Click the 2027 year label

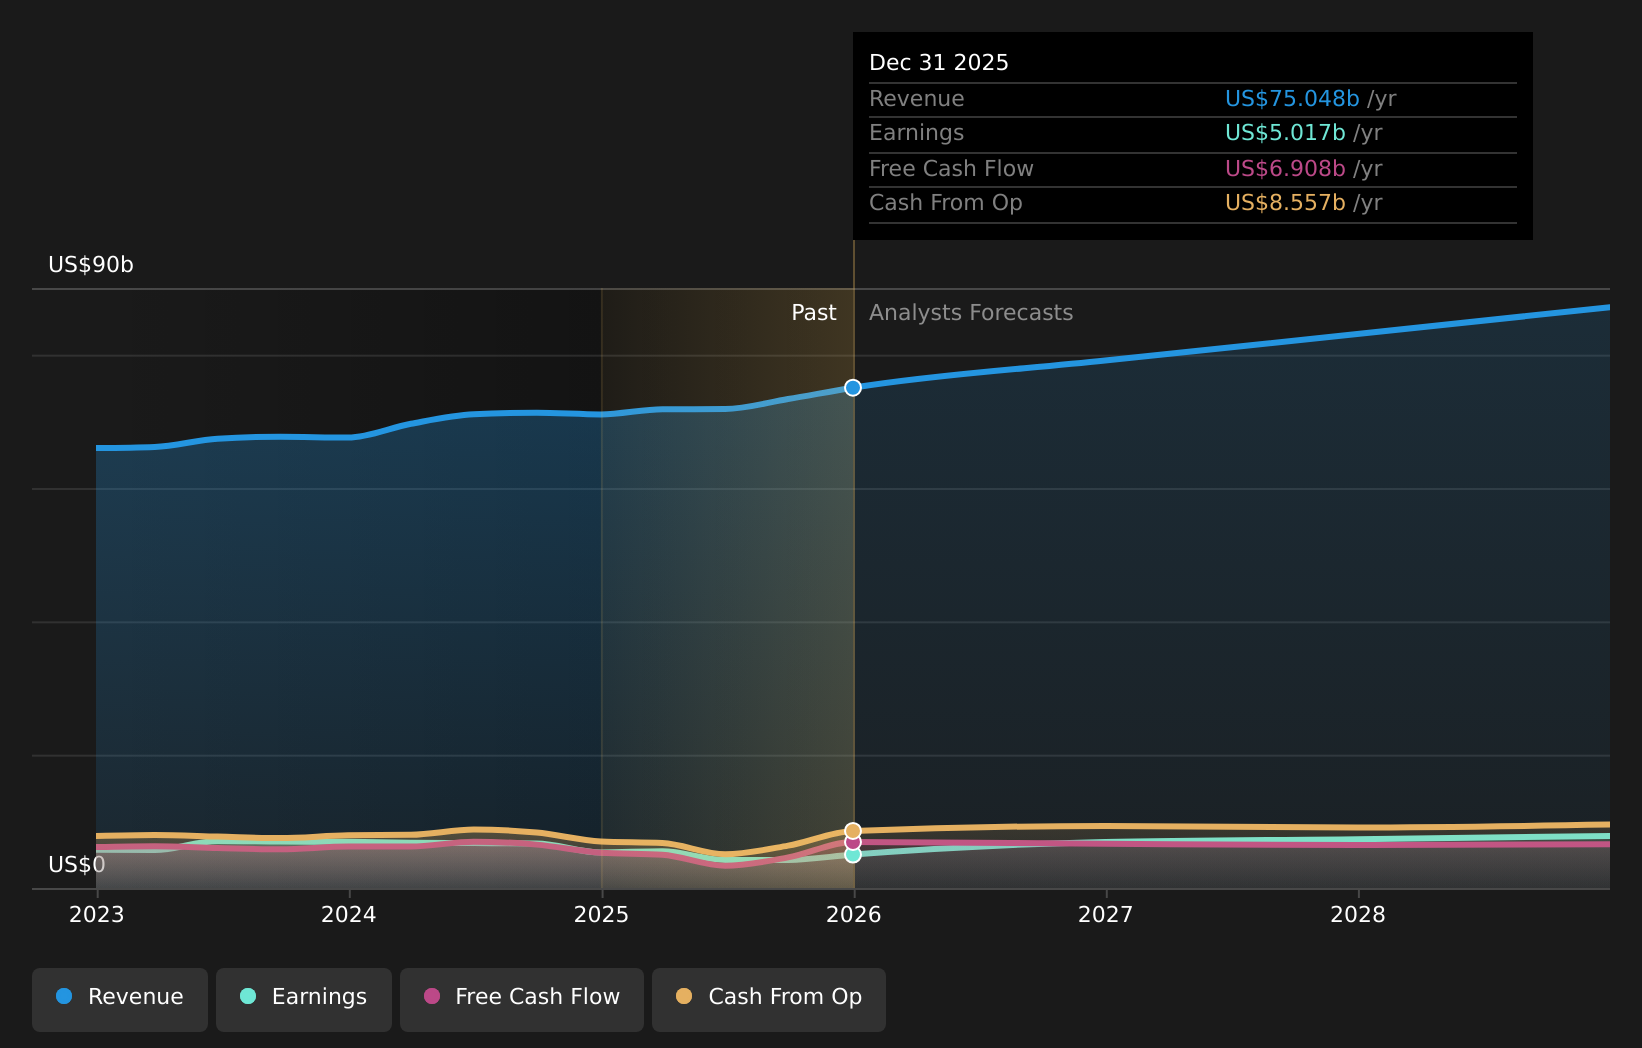pos(1105,915)
